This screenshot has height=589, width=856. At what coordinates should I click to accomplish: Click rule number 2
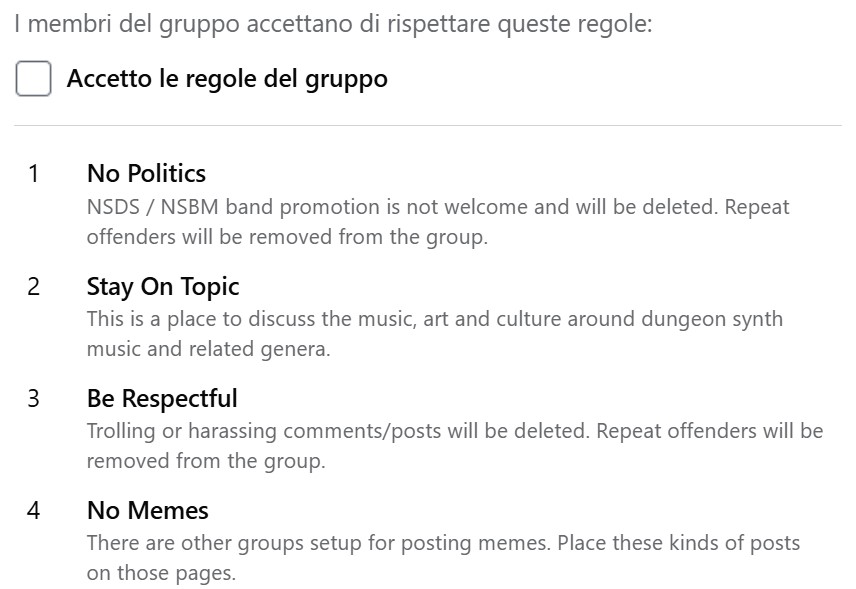[34, 287]
